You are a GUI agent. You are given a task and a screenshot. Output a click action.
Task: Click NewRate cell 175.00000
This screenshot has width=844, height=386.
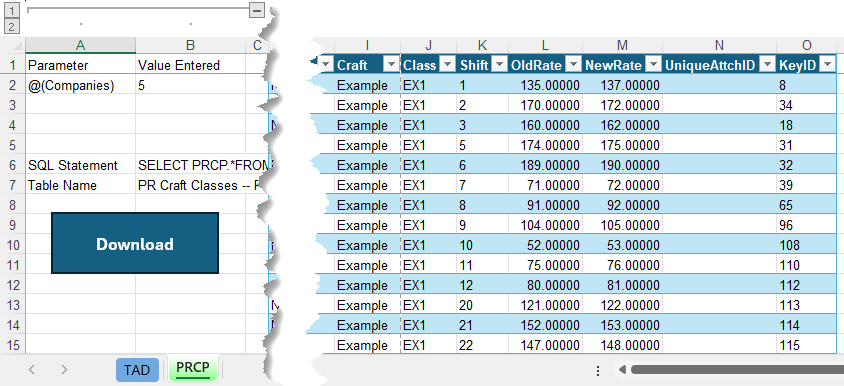pos(622,145)
